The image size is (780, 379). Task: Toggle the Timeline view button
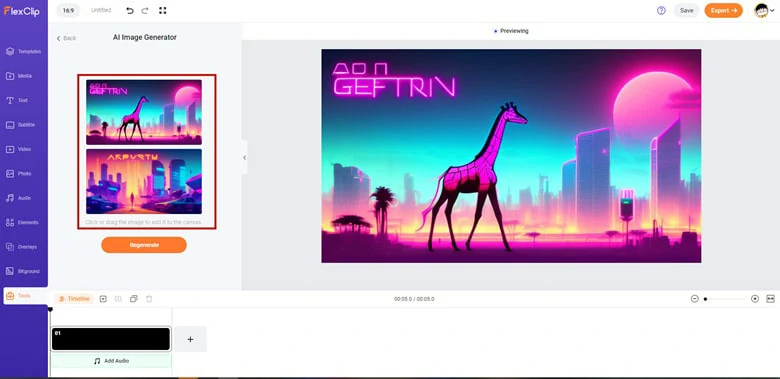point(74,299)
